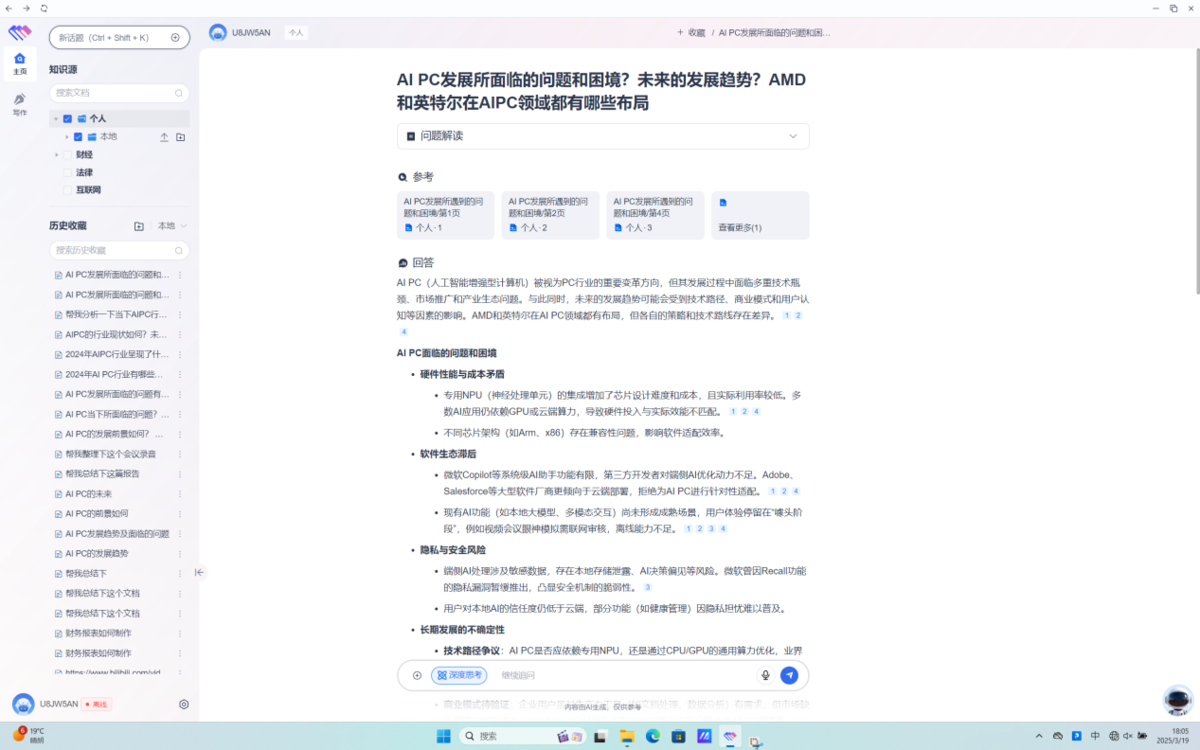
Task: Click the add folder icon beside 历史收藏
Action: pyautogui.click(x=139, y=226)
